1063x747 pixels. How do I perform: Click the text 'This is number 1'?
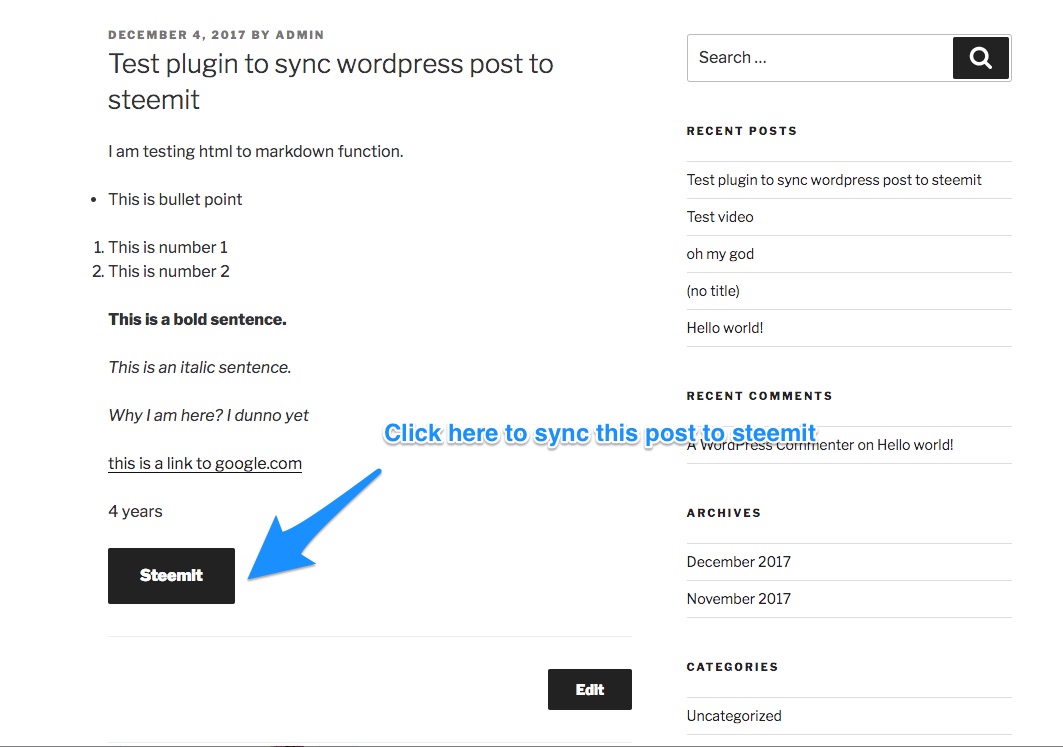(168, 247)
